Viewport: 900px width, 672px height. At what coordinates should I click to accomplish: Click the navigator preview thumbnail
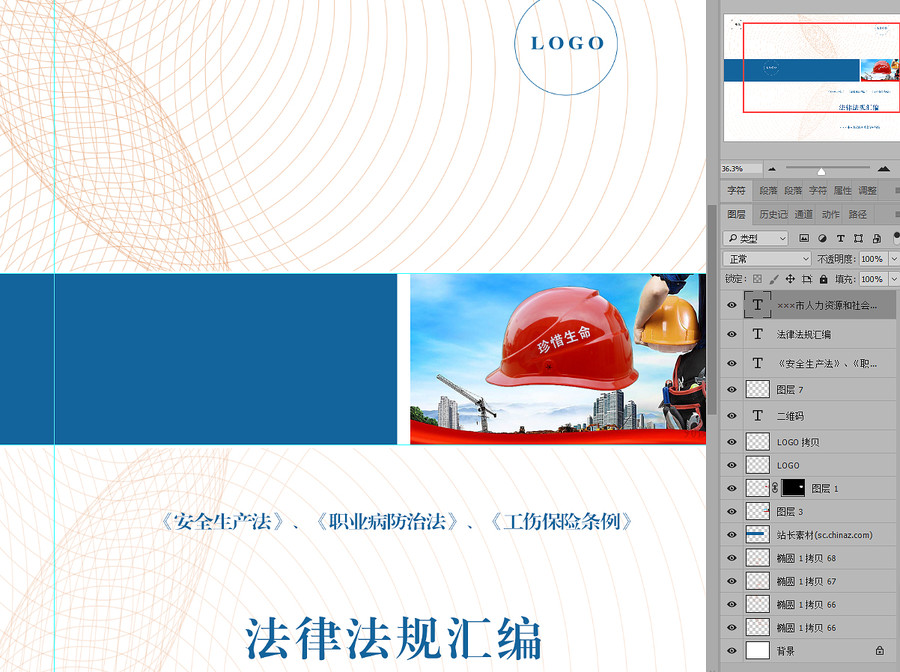812,78
